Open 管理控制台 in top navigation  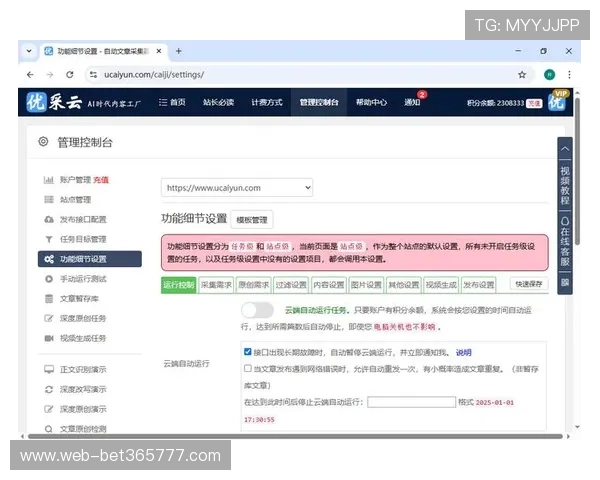point(319,102)
